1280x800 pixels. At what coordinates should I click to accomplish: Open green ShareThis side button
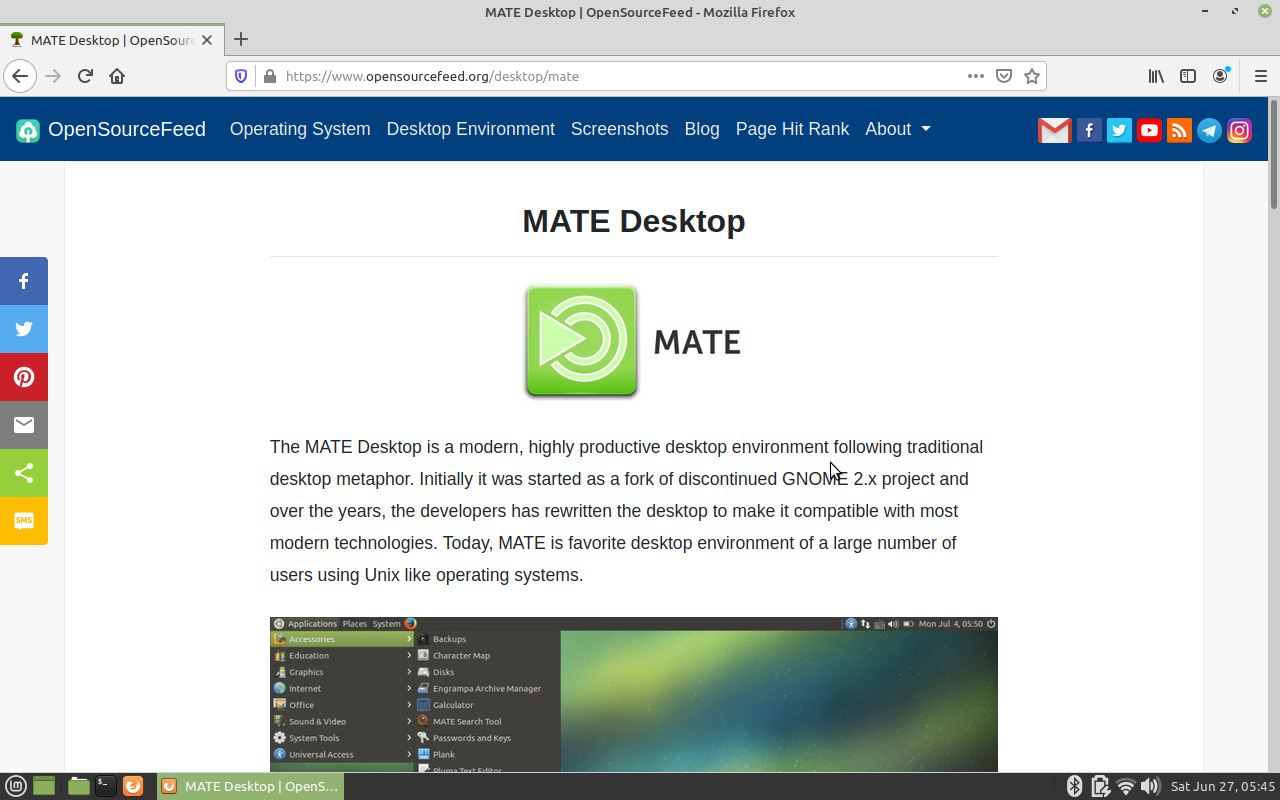click(x=24, y=473)
